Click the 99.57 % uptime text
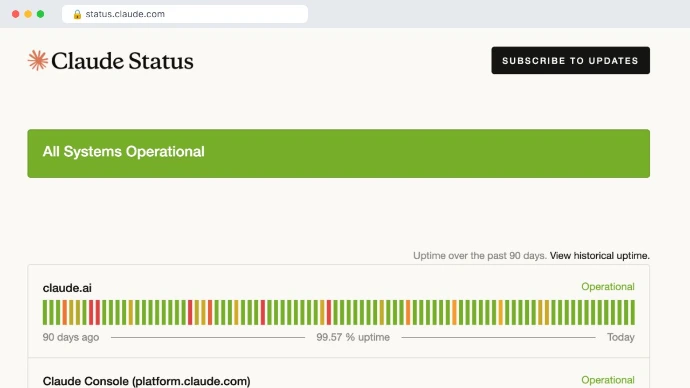This screenshot has height=388, width=690. (x=353, y=337)
